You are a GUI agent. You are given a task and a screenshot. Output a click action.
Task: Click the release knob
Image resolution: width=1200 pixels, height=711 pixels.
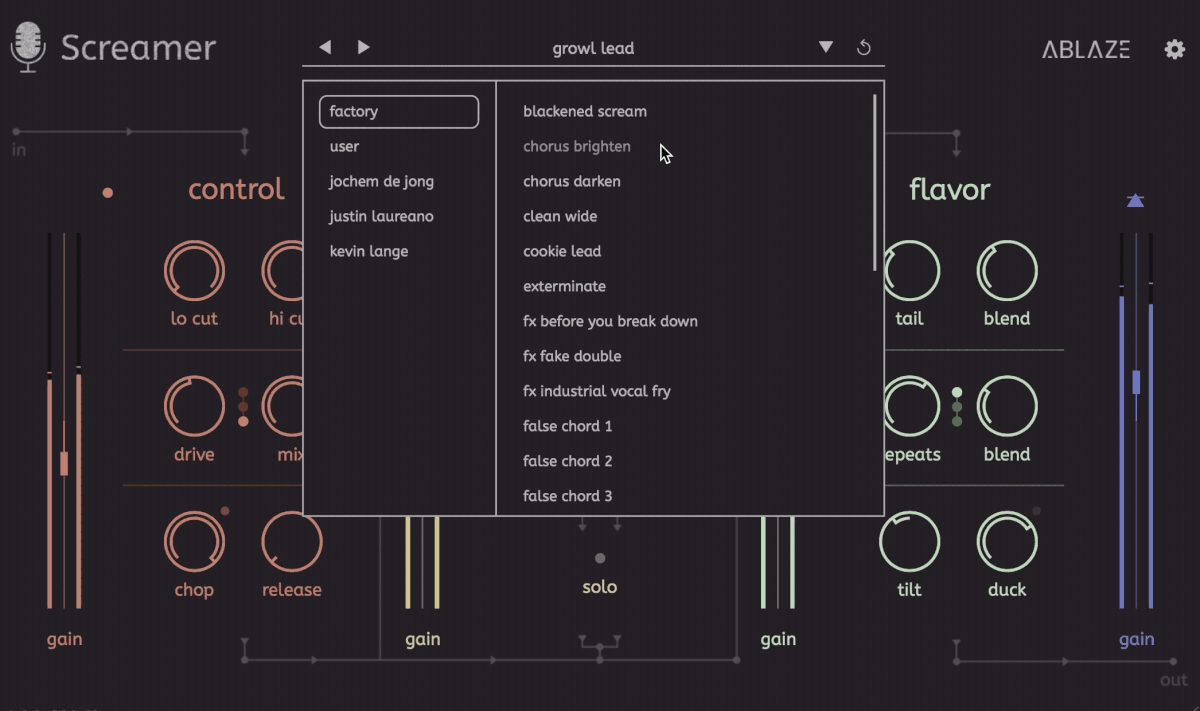292,542
